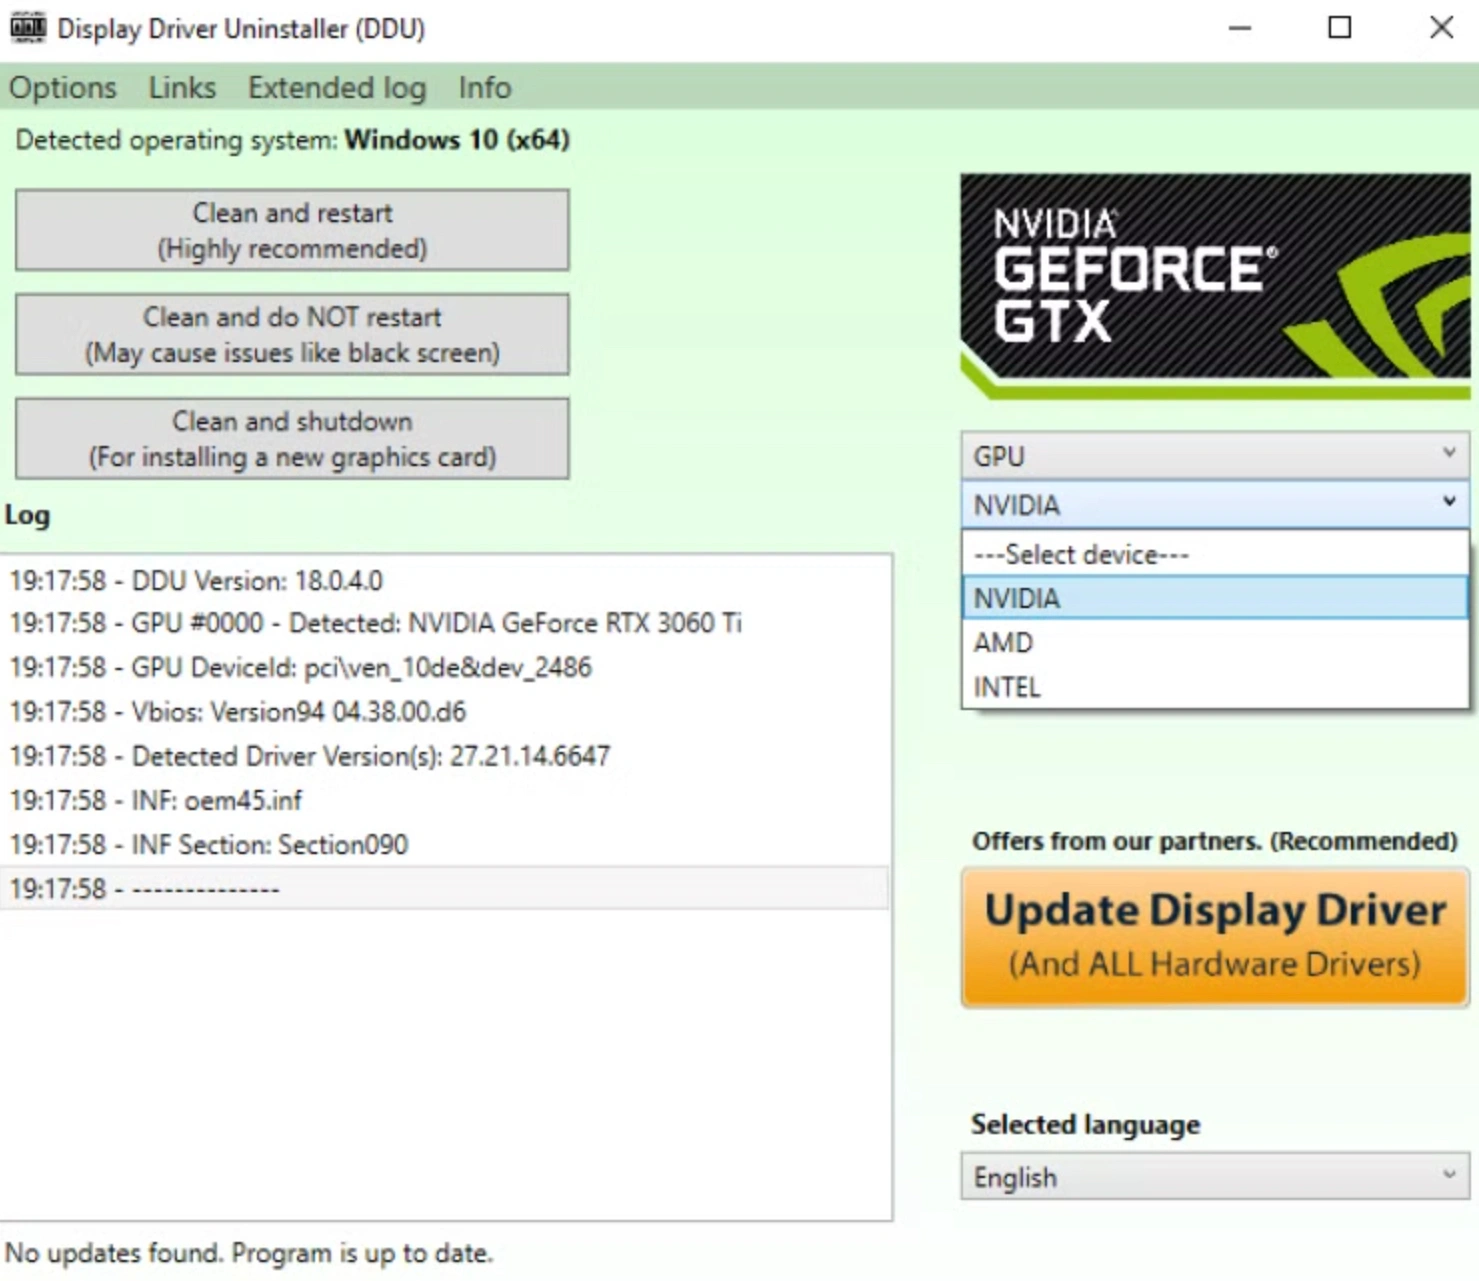
Task: Select the 'Vbios: Version94' log line
Action: 444,711
